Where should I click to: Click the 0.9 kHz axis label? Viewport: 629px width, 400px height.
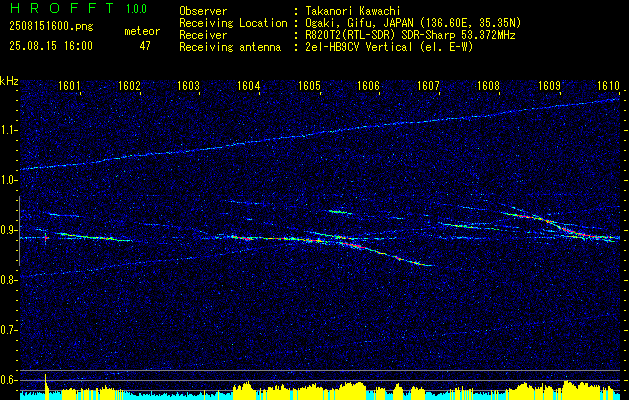[x=8, y=230]
